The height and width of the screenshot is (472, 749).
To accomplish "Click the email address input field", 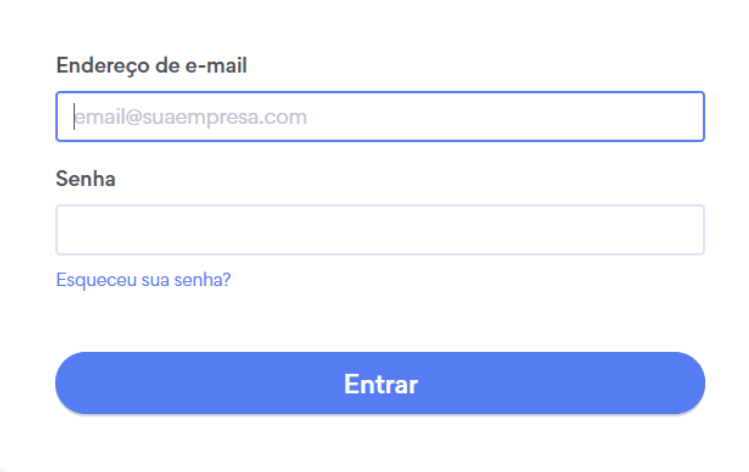I will pyautogui.click(x=380, y=117).
